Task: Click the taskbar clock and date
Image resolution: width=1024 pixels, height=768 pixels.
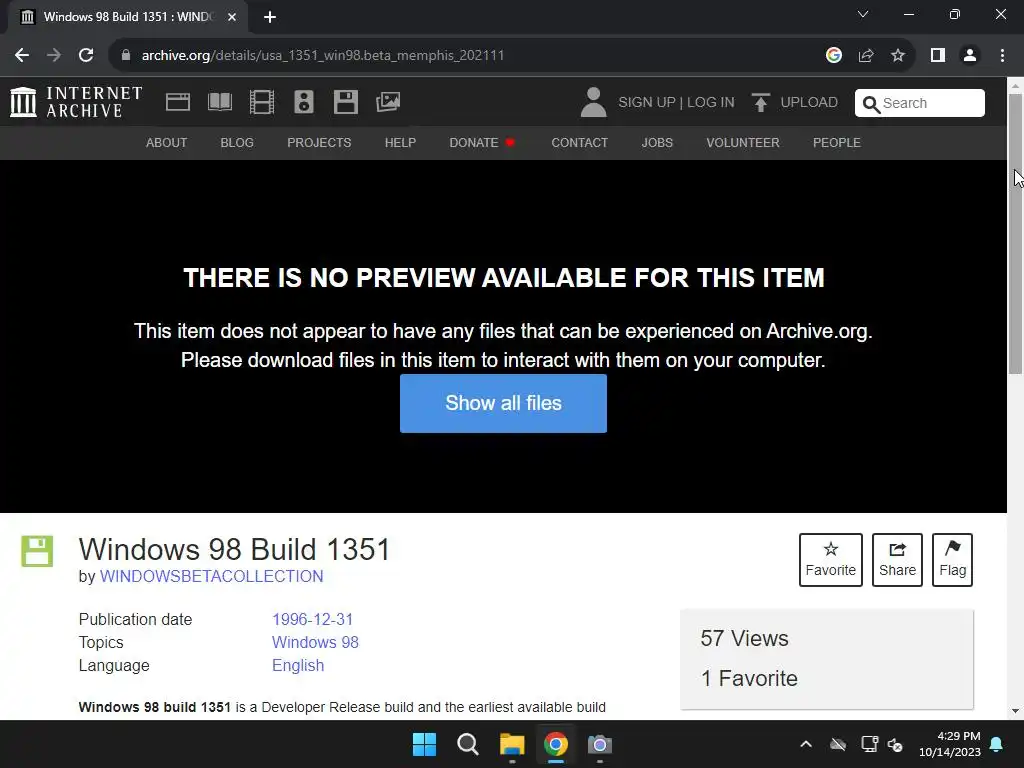Action: tap(950, 744)
